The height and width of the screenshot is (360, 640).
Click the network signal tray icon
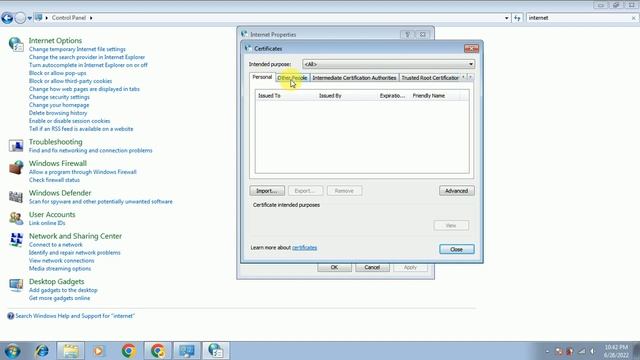(582, 351)
